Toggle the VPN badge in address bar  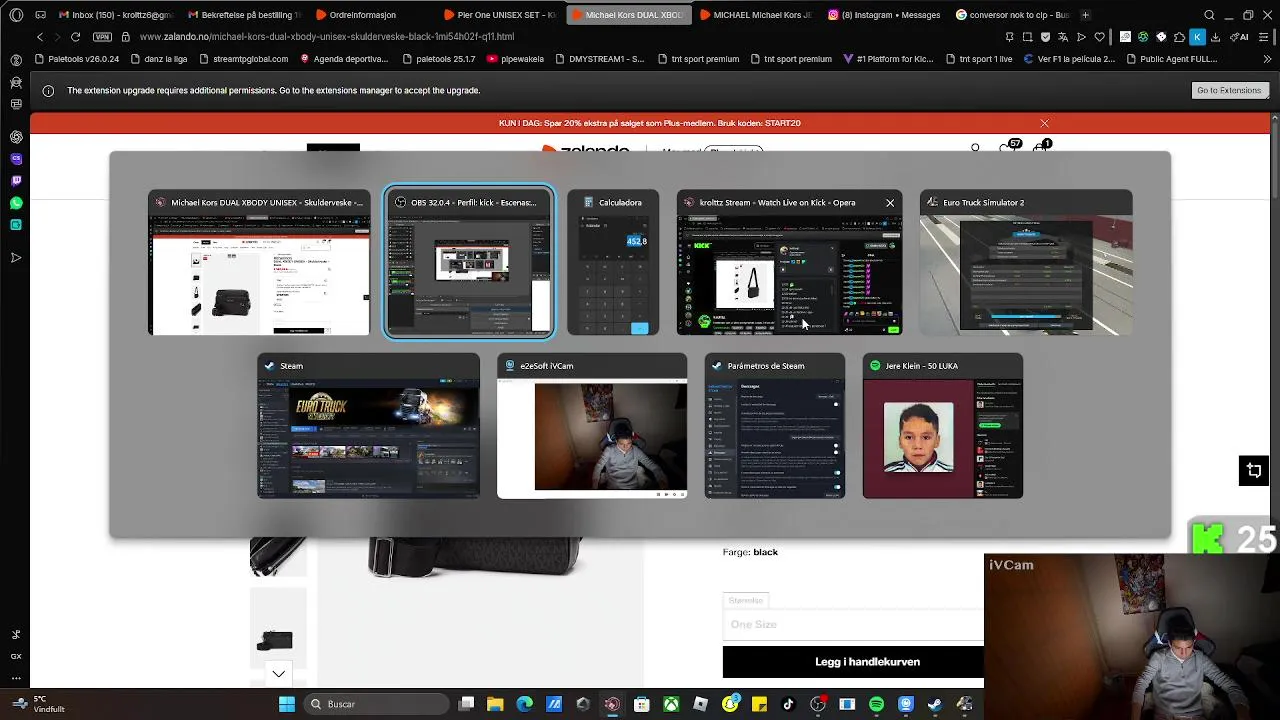[x=102, y=37]
